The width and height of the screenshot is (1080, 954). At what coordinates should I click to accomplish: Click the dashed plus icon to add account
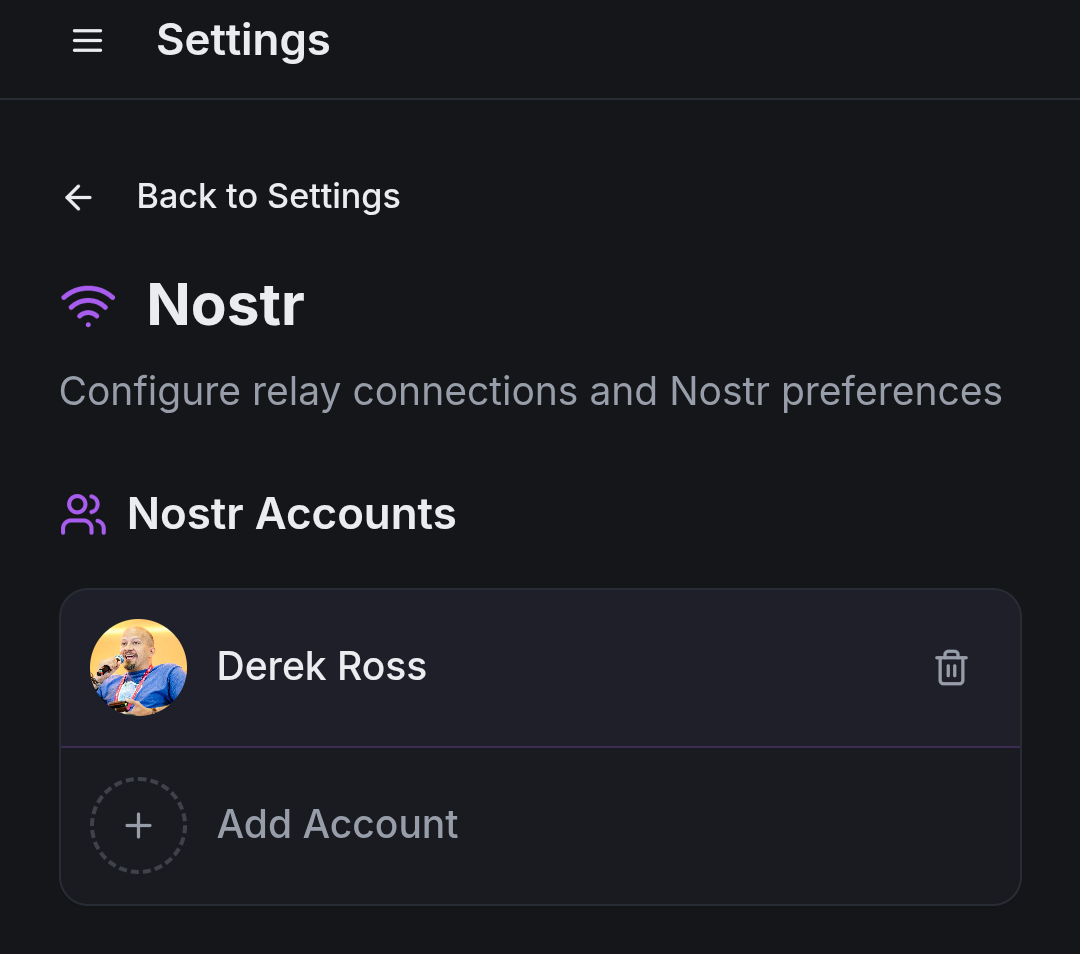tap(138, 825)
